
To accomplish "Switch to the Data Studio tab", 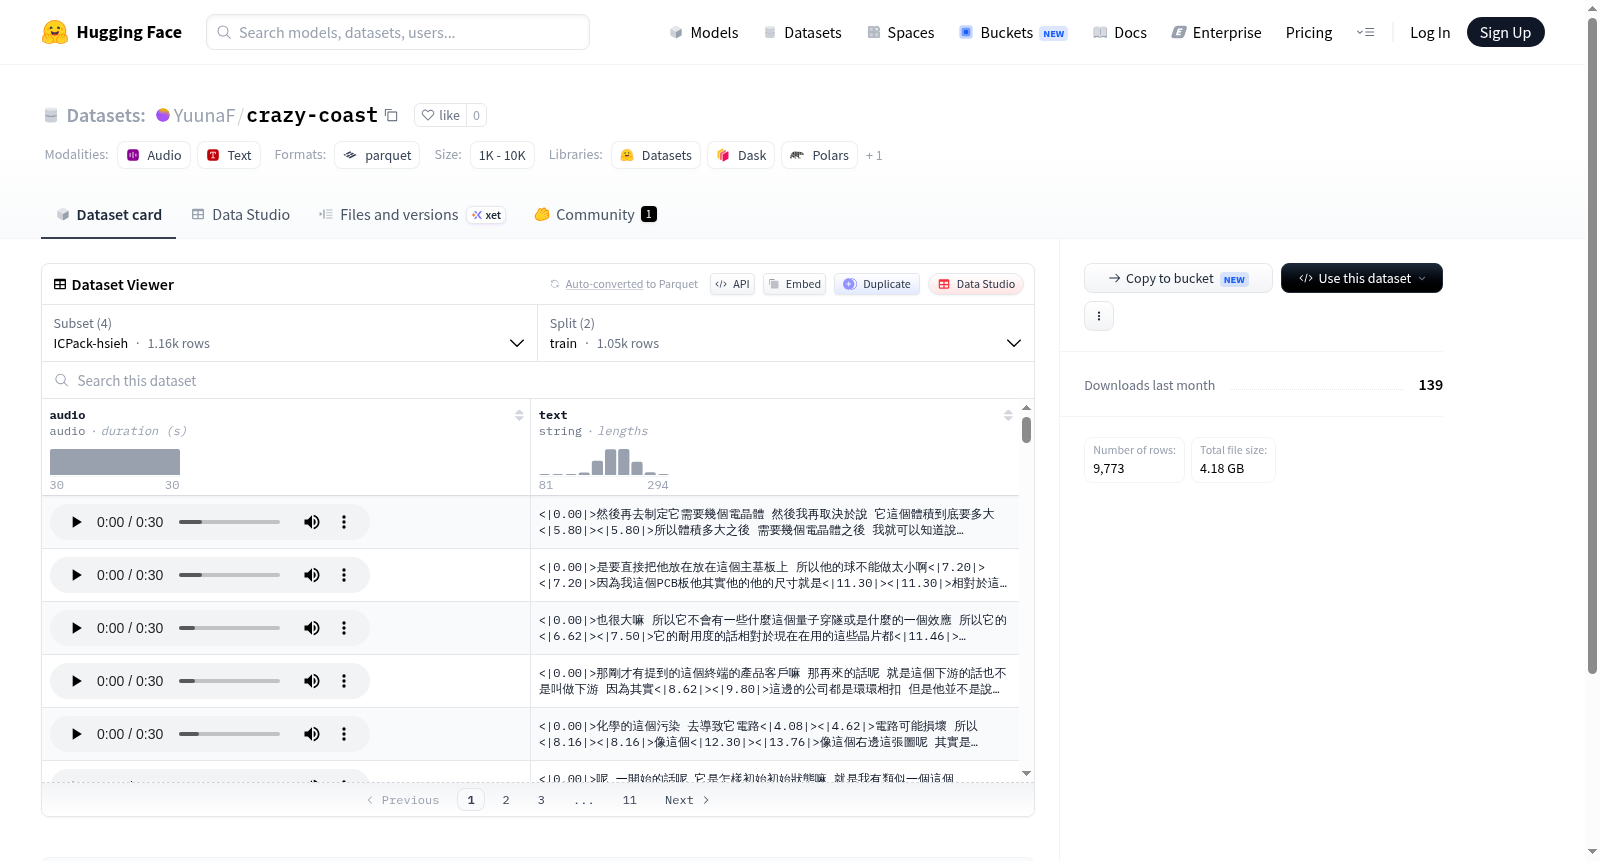I will point(241,214).
